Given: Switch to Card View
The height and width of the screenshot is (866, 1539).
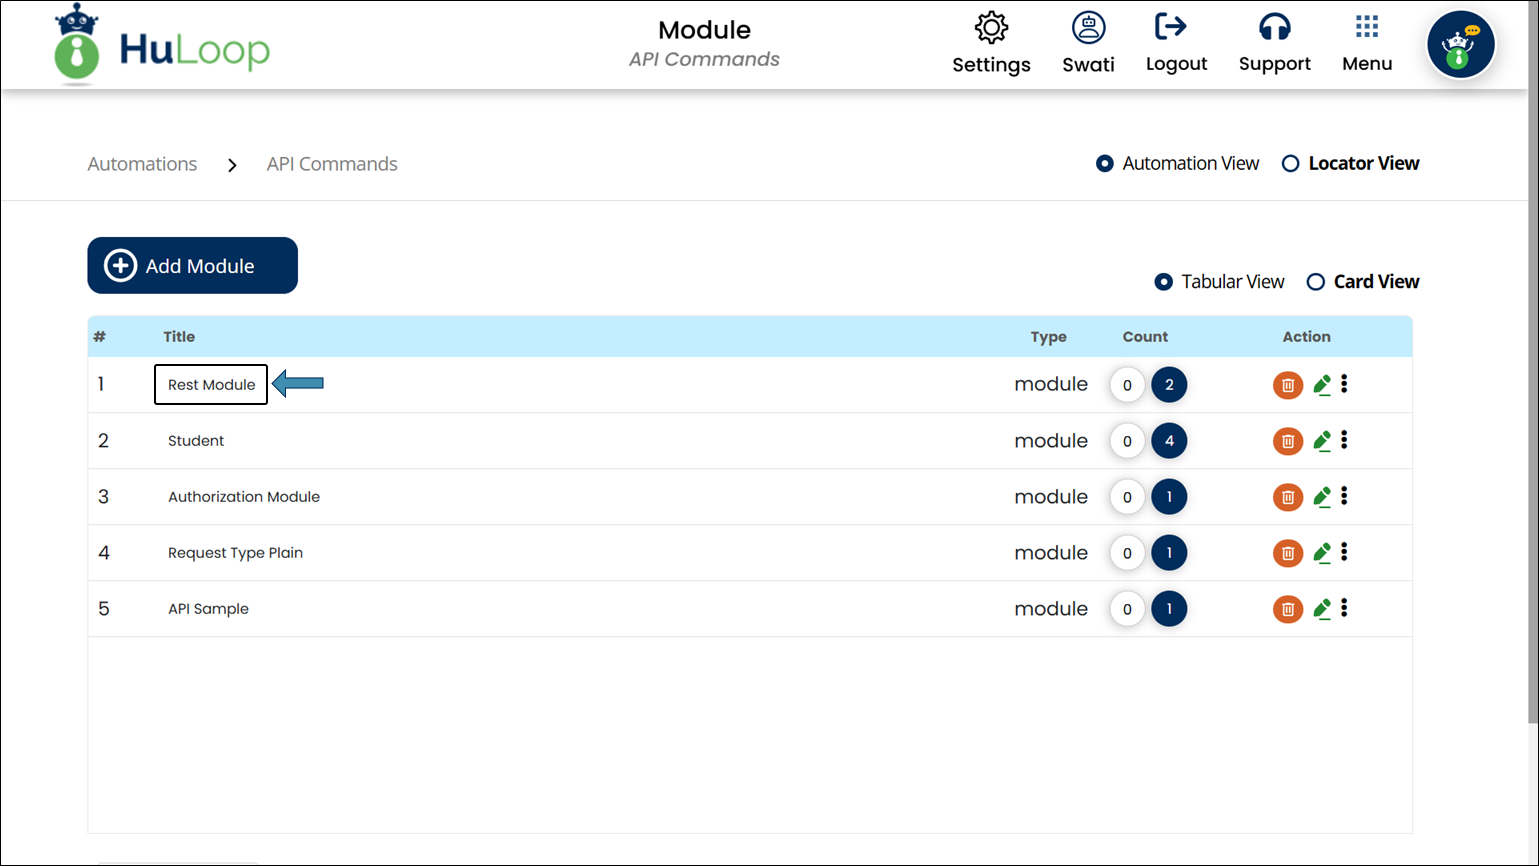Looking at the screenshot, I should (x=1316, y=282).
